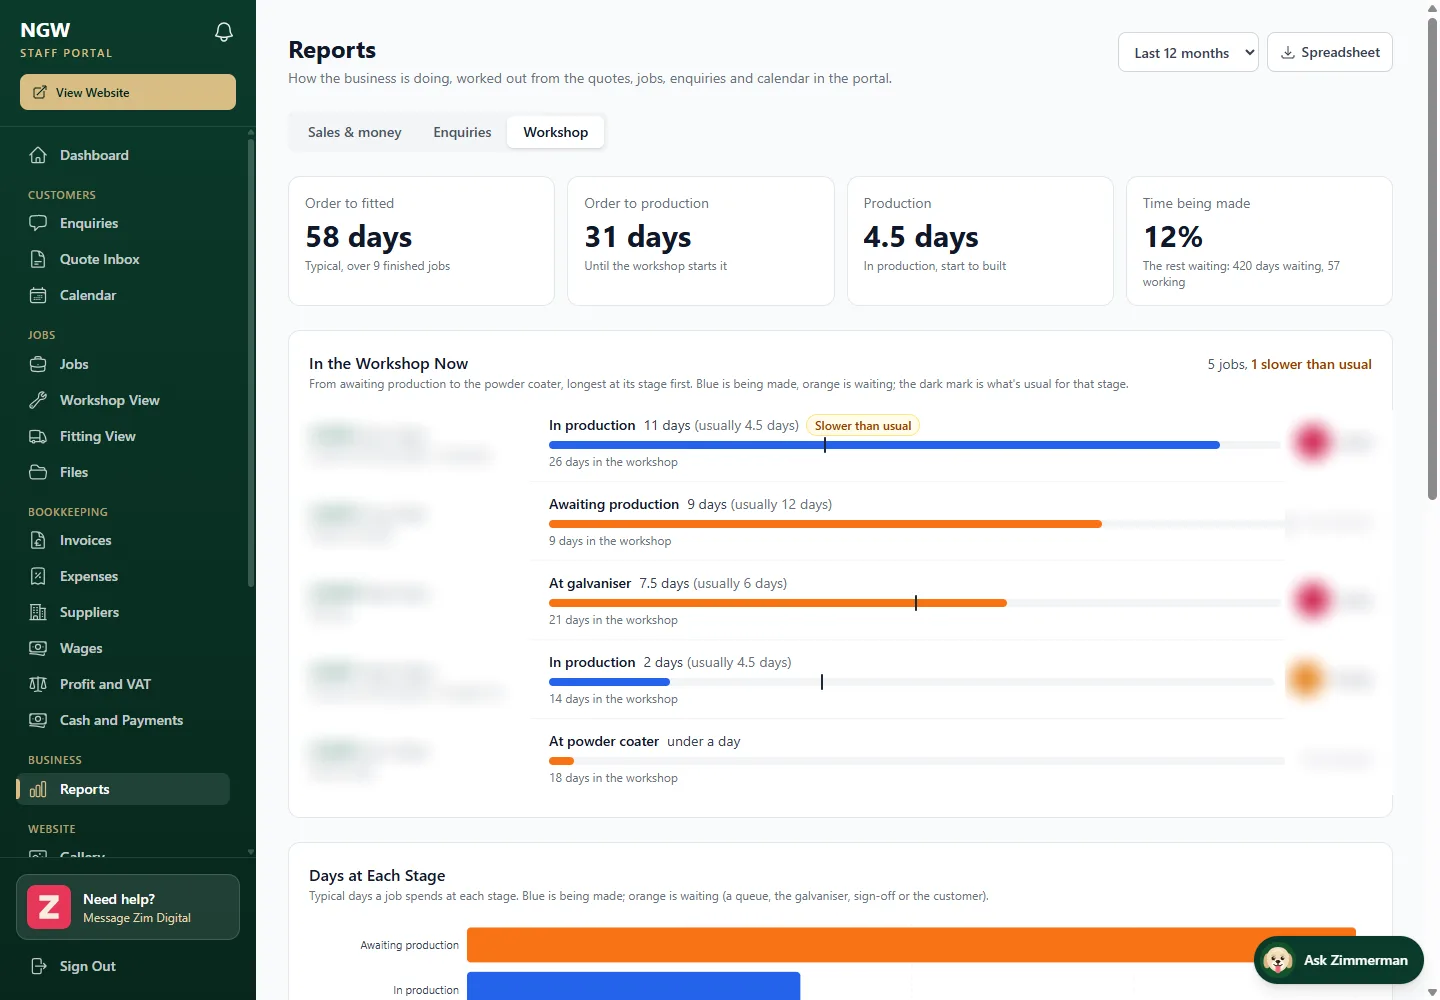This screenshot has width=1440, height=1000.
Task: Open the Calendar icon in sidebar
Action: coord(38,295)
